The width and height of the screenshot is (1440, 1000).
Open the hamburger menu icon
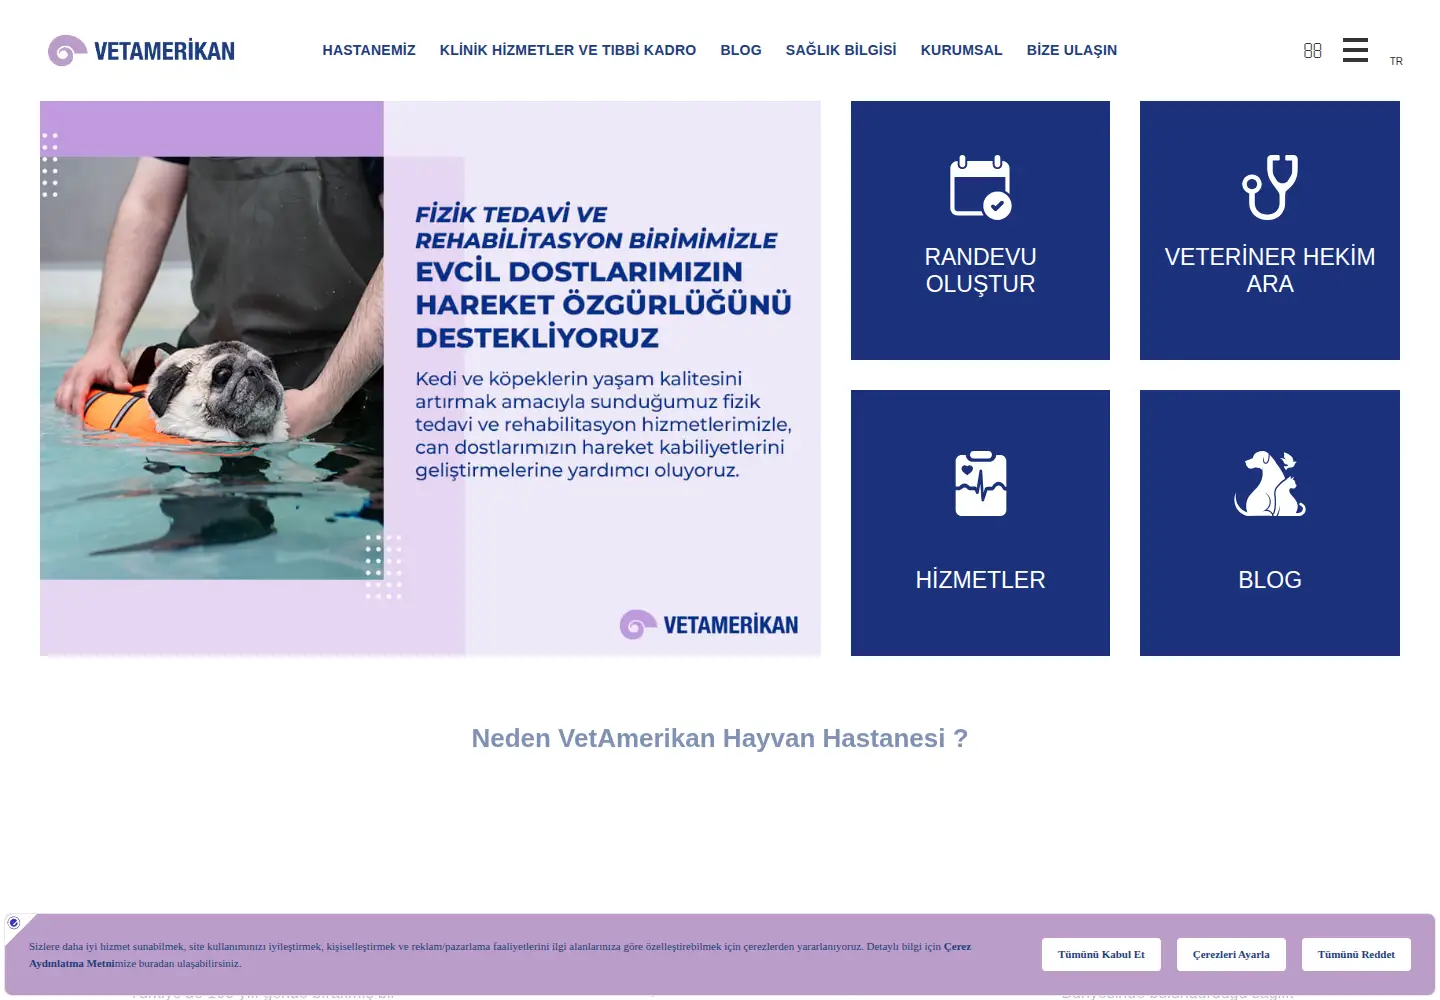click(x=1355, y=50)
